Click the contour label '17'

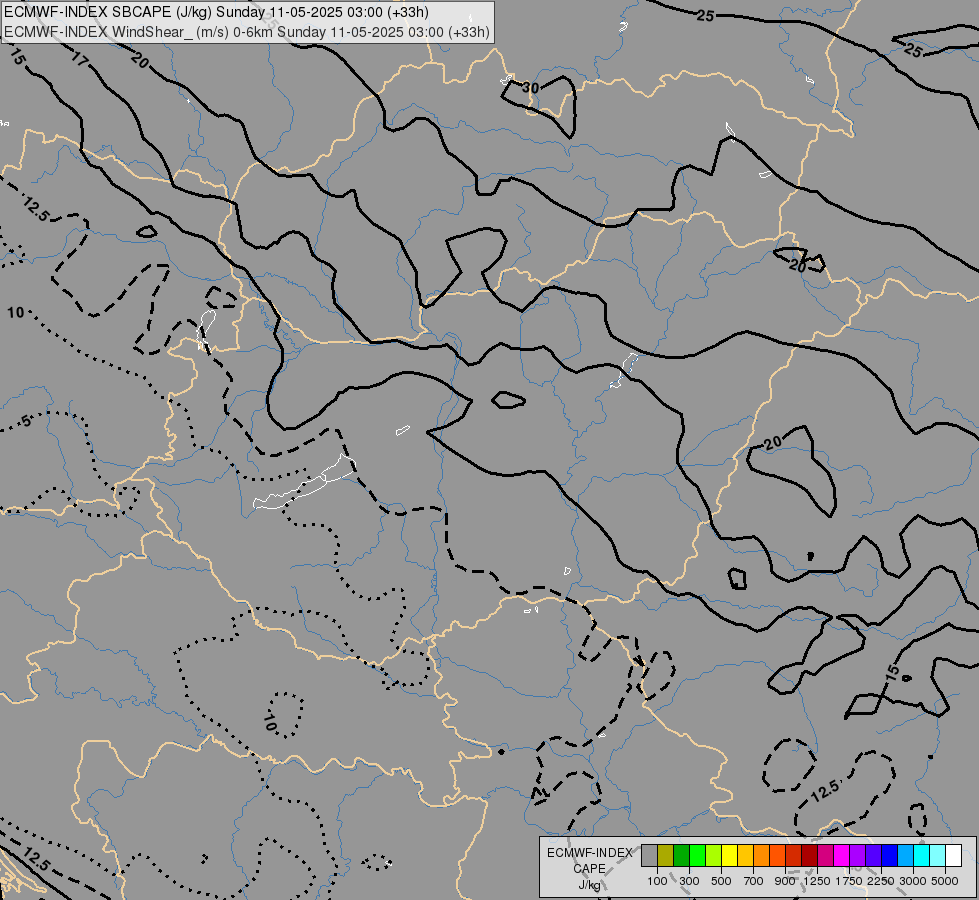point(80,60)
